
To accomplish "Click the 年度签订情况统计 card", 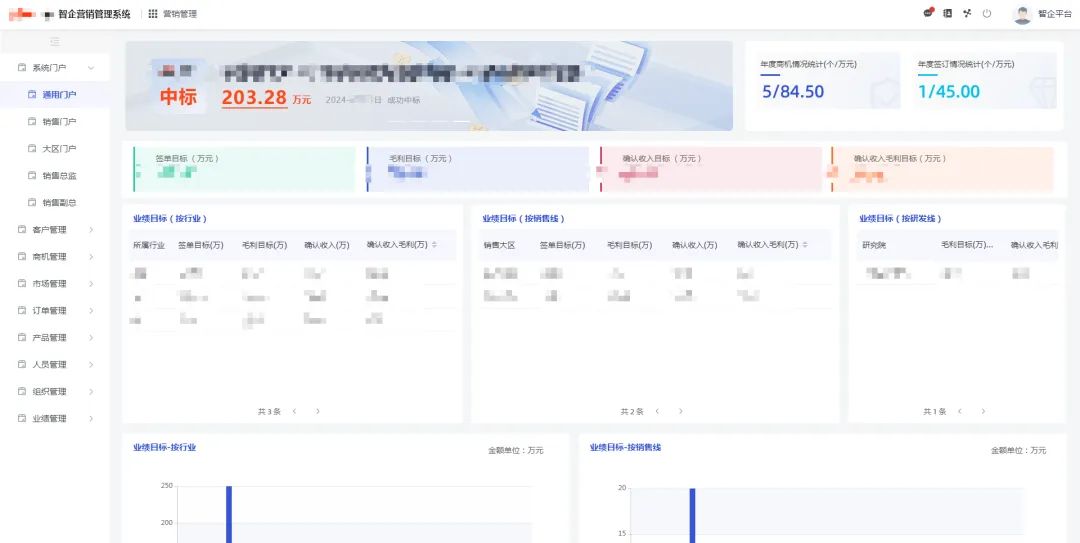I will click(985, 81).
